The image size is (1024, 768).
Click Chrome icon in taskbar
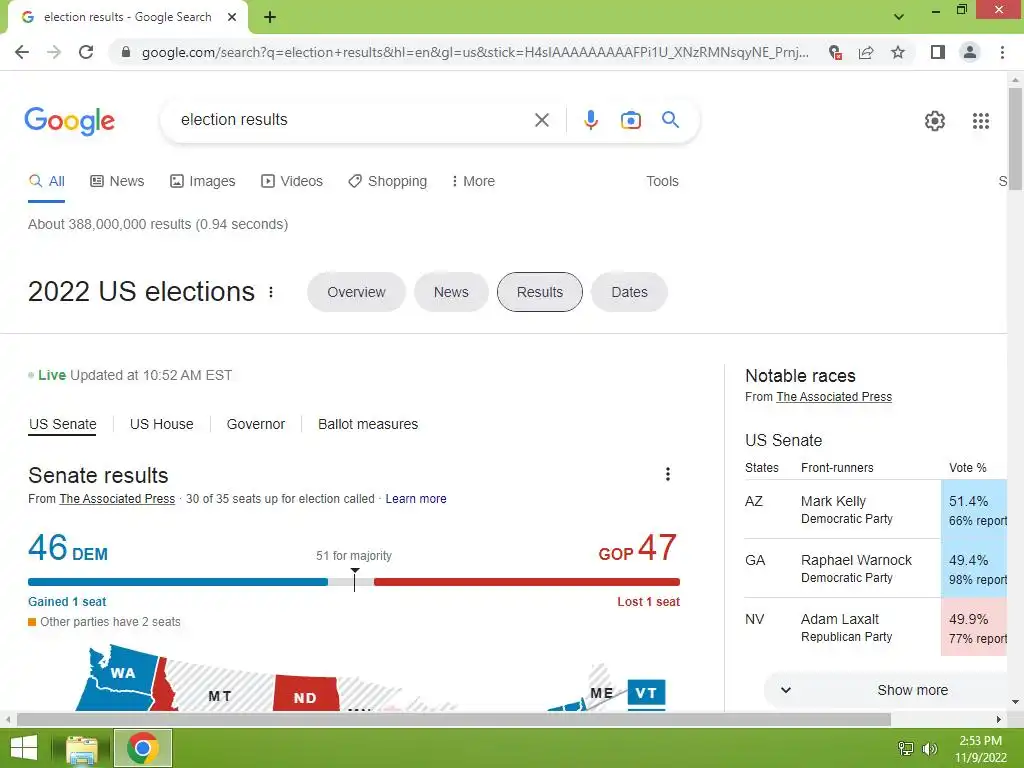coord(143,748)
